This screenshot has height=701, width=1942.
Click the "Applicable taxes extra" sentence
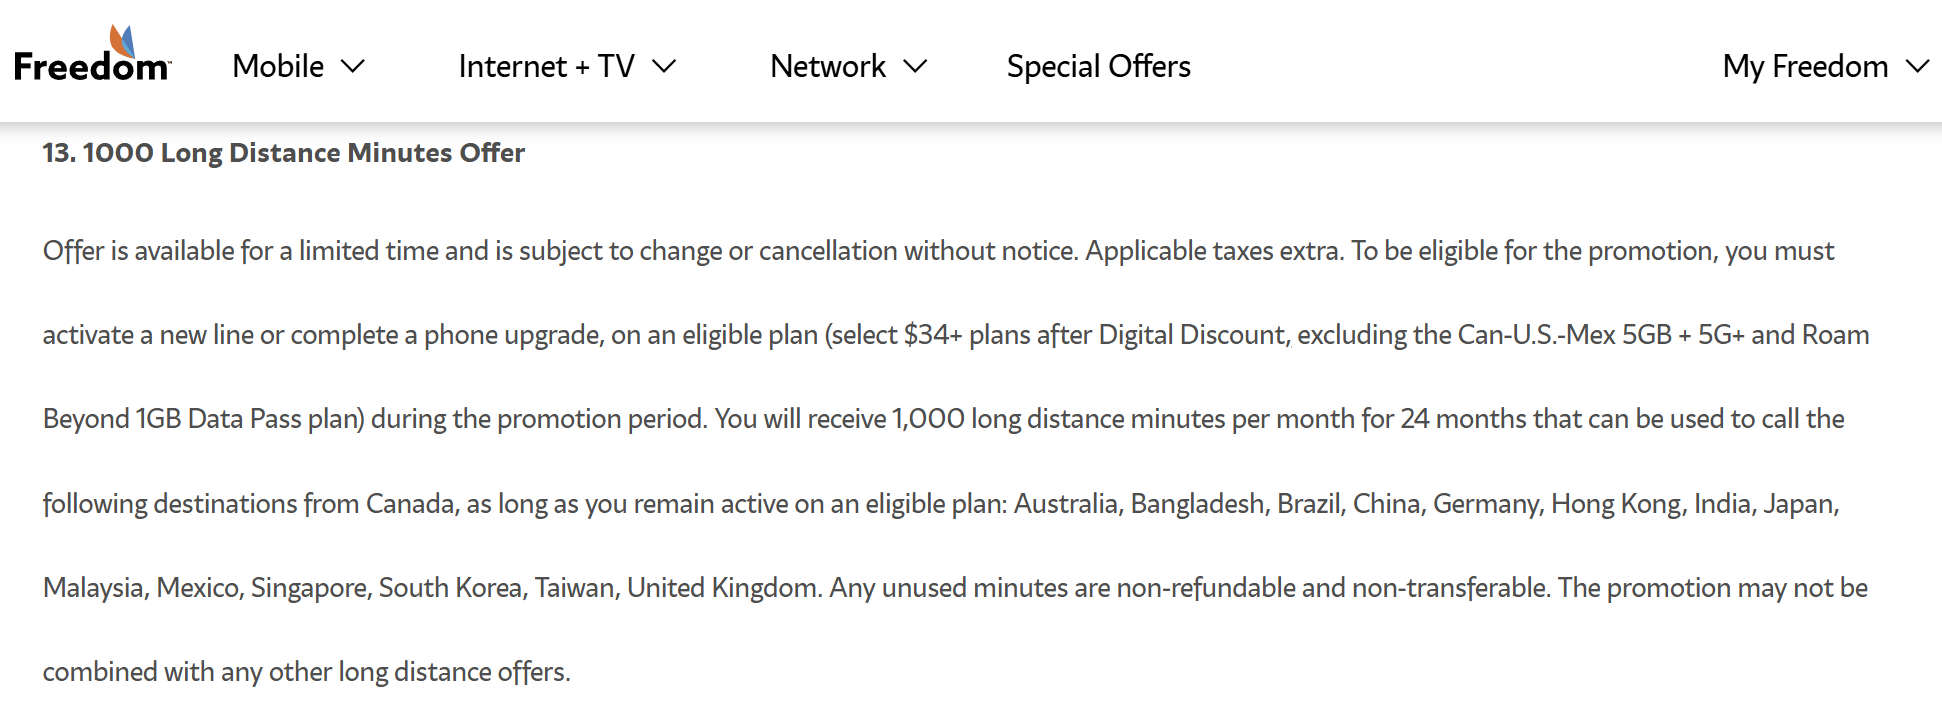click(1213, 251)
